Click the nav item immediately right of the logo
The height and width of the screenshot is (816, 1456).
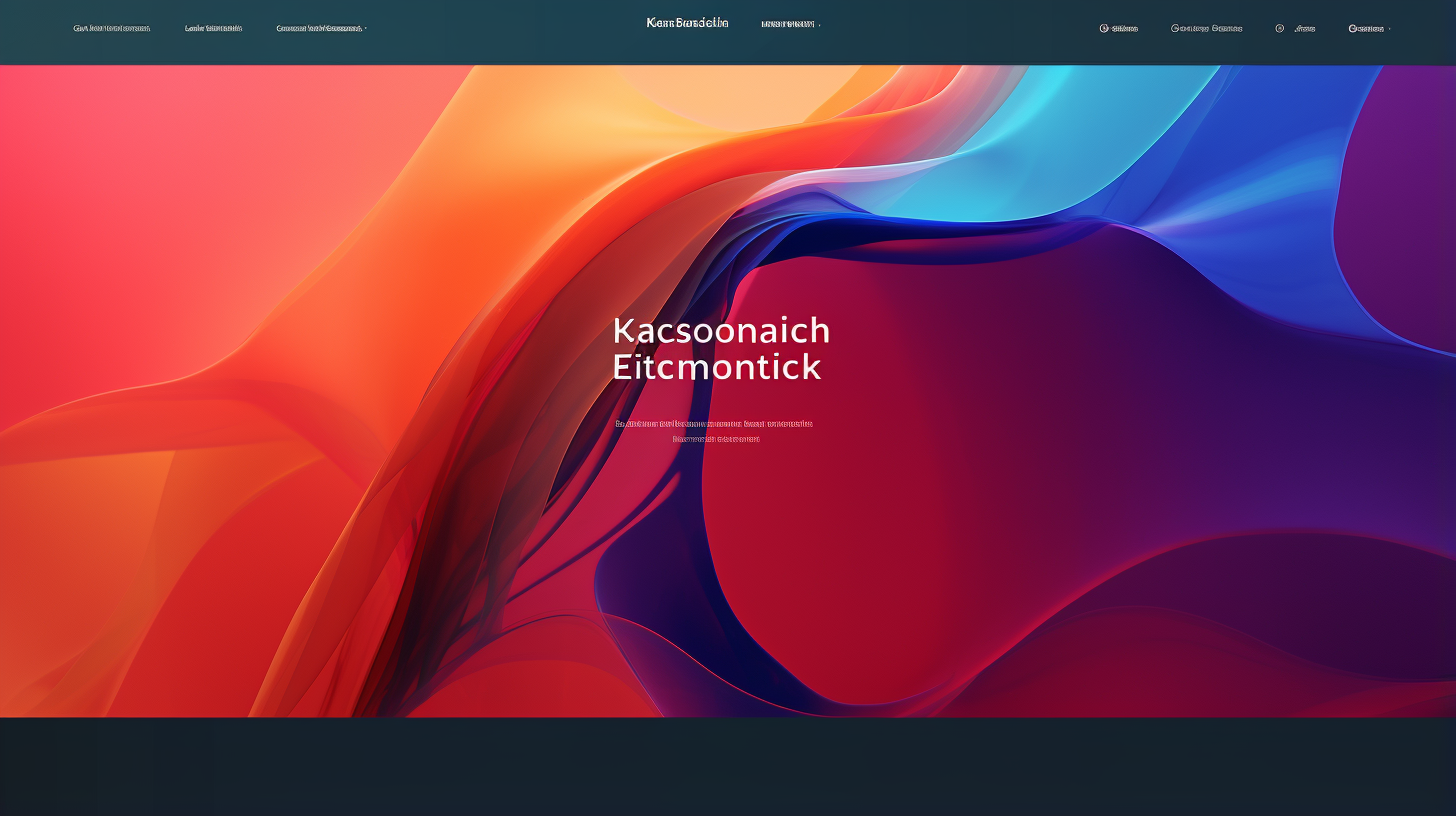click(789, 23)
